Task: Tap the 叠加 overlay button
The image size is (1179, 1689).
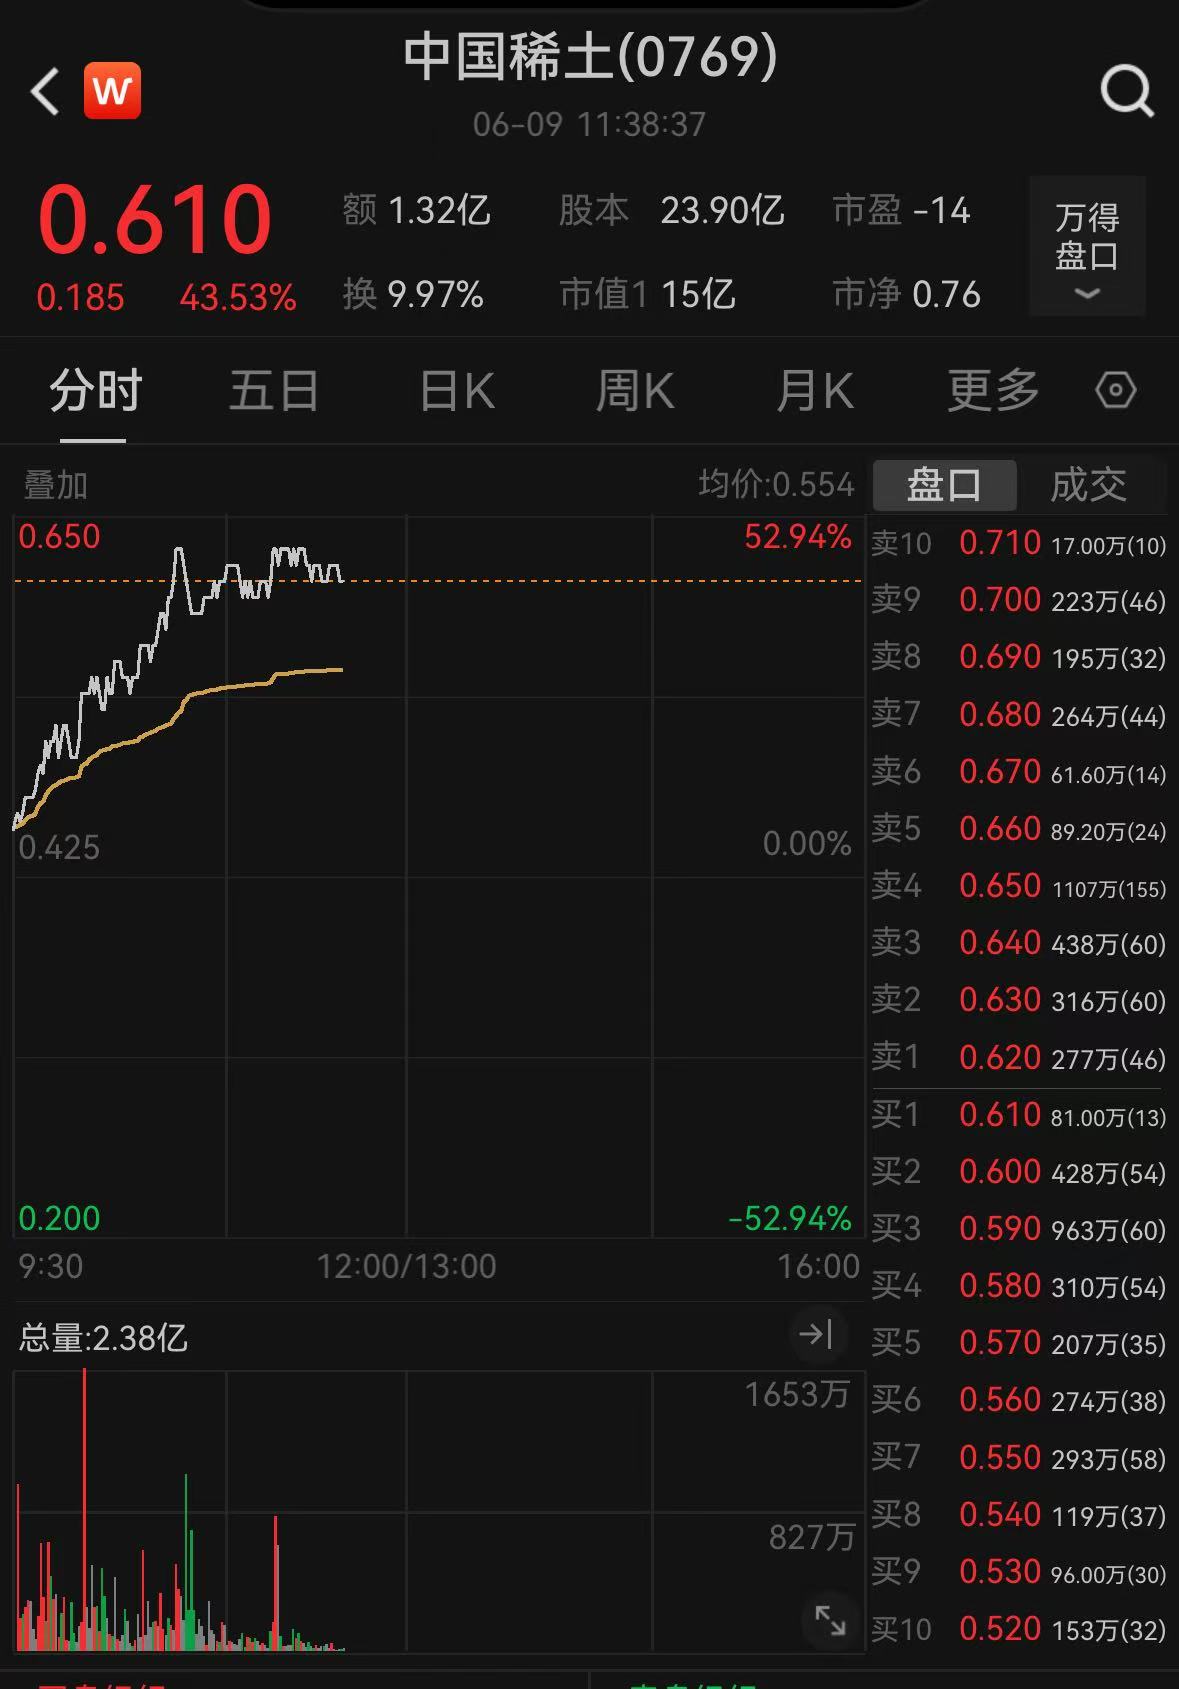Action: (56, 485)
